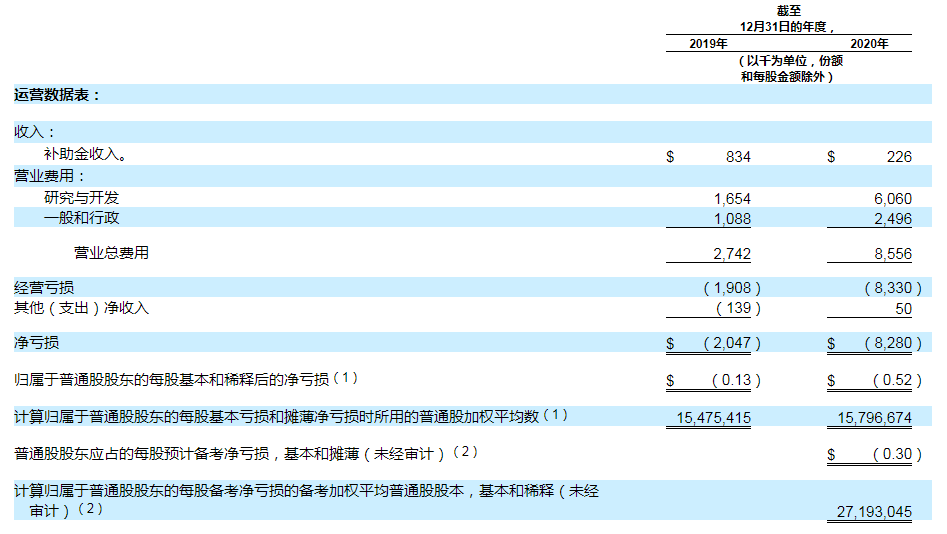
Task: Click the 研究与开发 row label
Action: pos(82,198)
